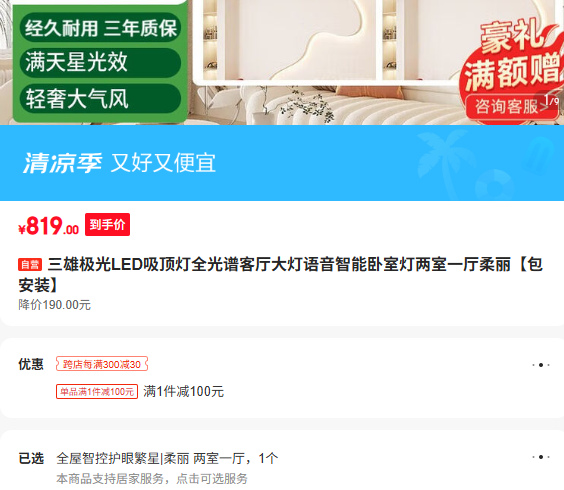Click the red 自营 badge
The height and width of the screenshot is (490, 564).
[30, 265]
